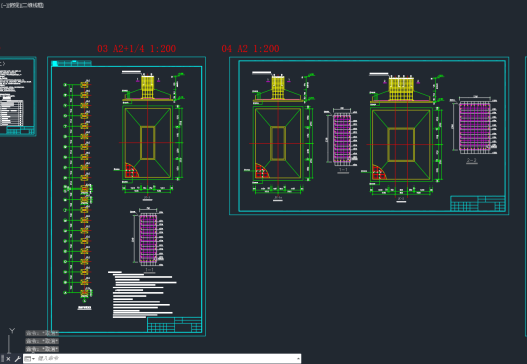
Task: Open recent commands dropdown in command line
Action: (30, 359)
